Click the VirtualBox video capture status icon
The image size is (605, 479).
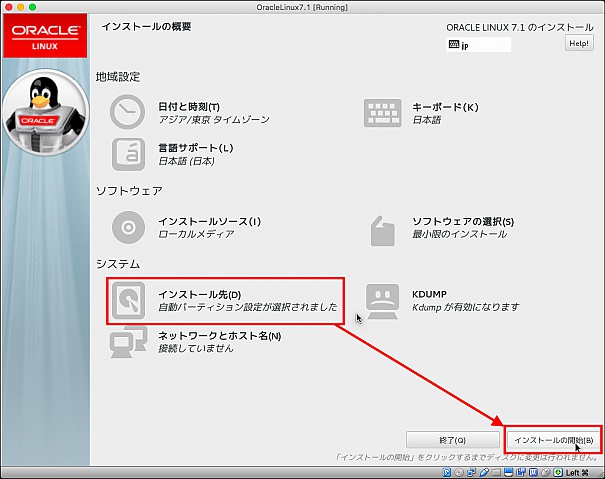(521, 472)
